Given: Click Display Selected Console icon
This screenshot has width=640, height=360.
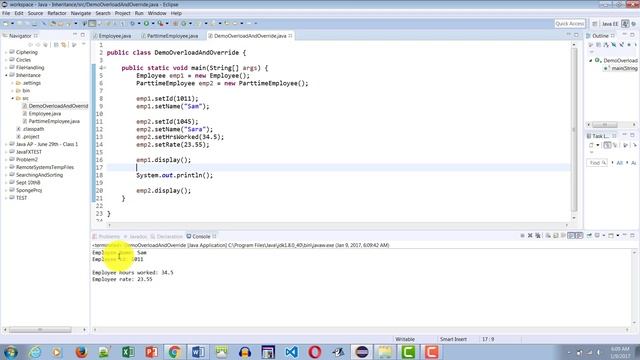Looking at the screenshot, I should point(597,236).
